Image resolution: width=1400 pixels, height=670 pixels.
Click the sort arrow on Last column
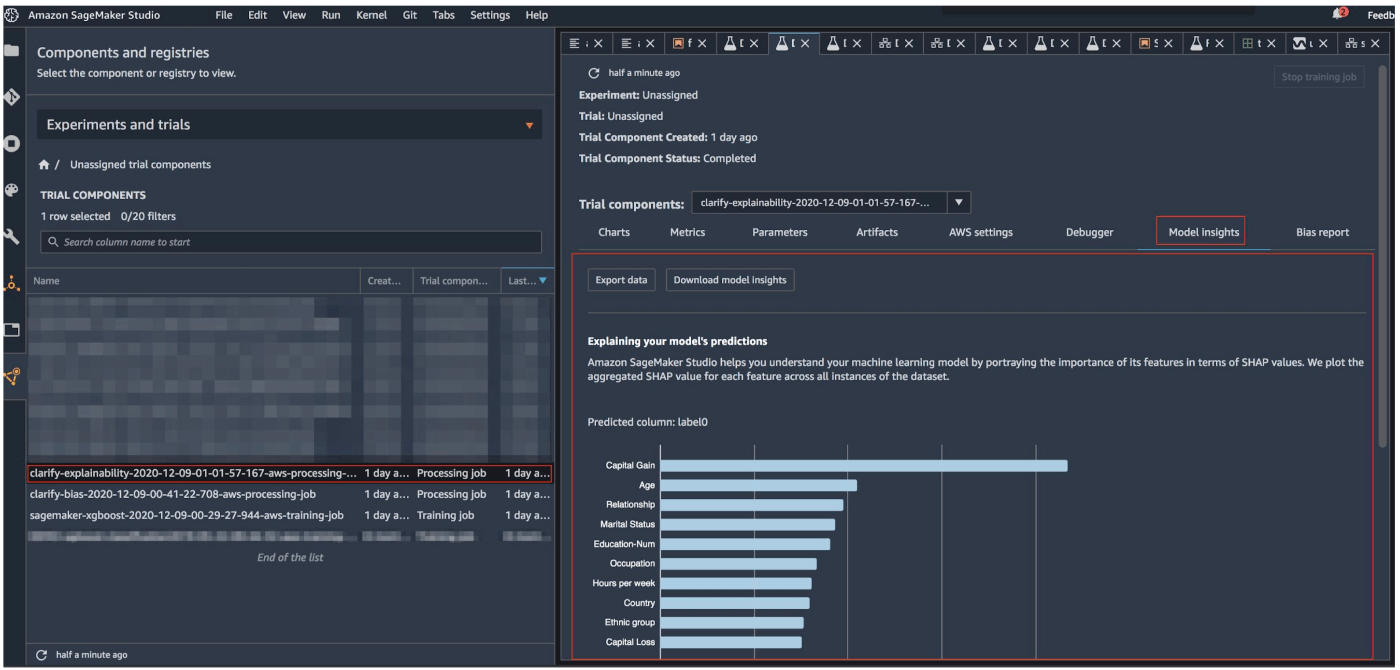click(x=543, y=282)
